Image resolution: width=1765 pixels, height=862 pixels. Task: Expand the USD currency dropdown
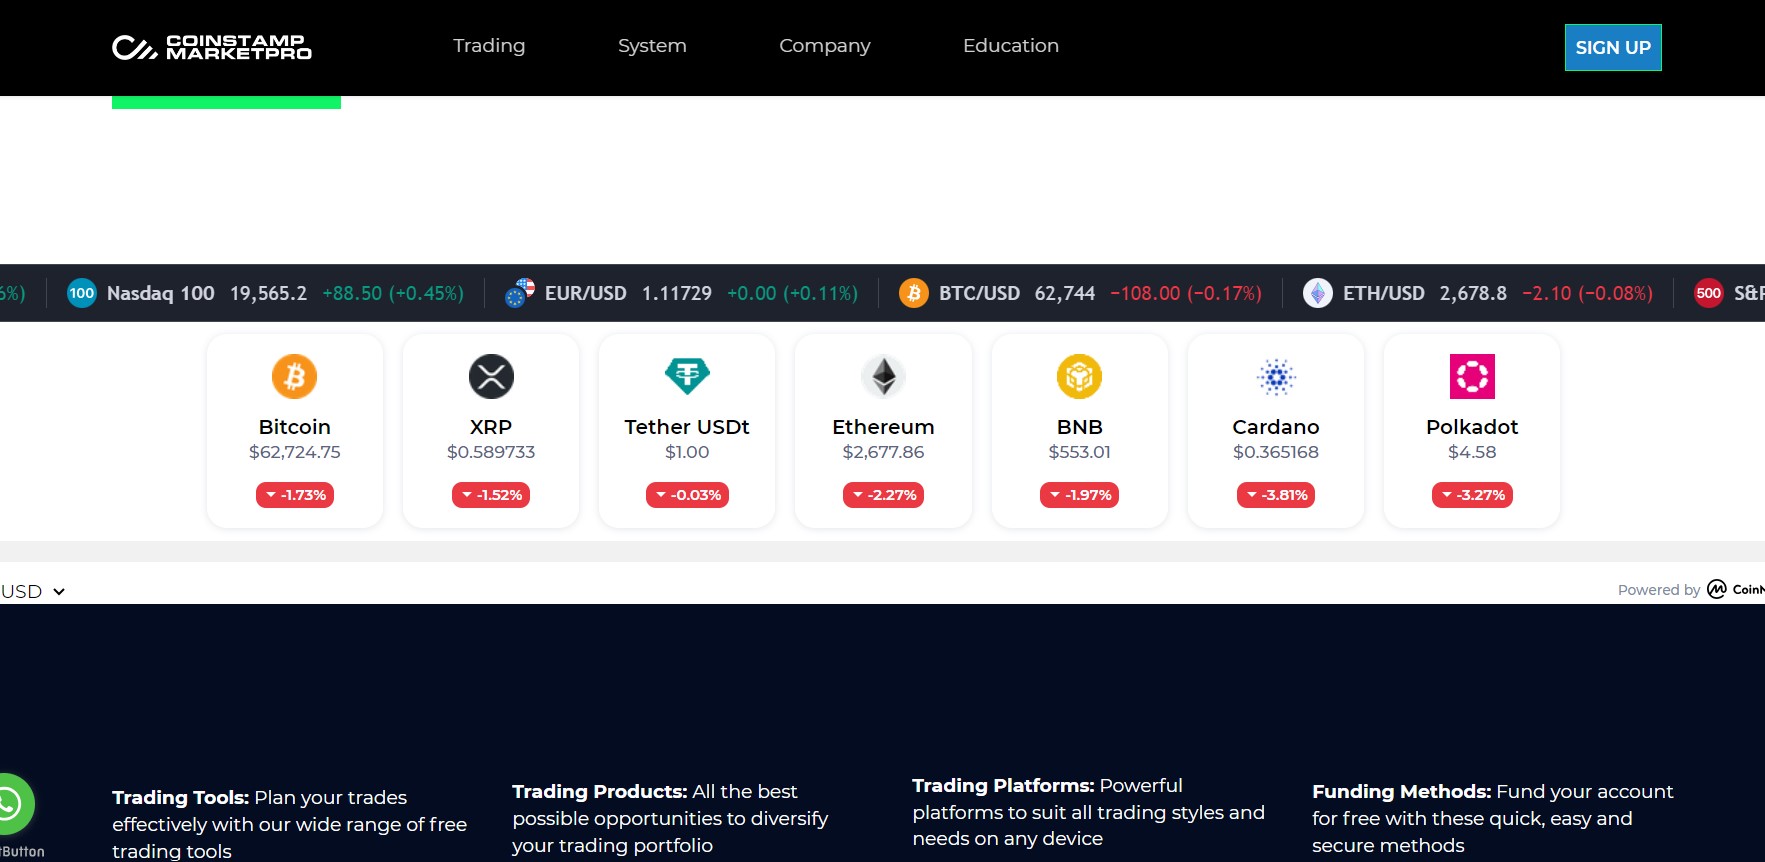pyautogui.click(x=33, y=591)
